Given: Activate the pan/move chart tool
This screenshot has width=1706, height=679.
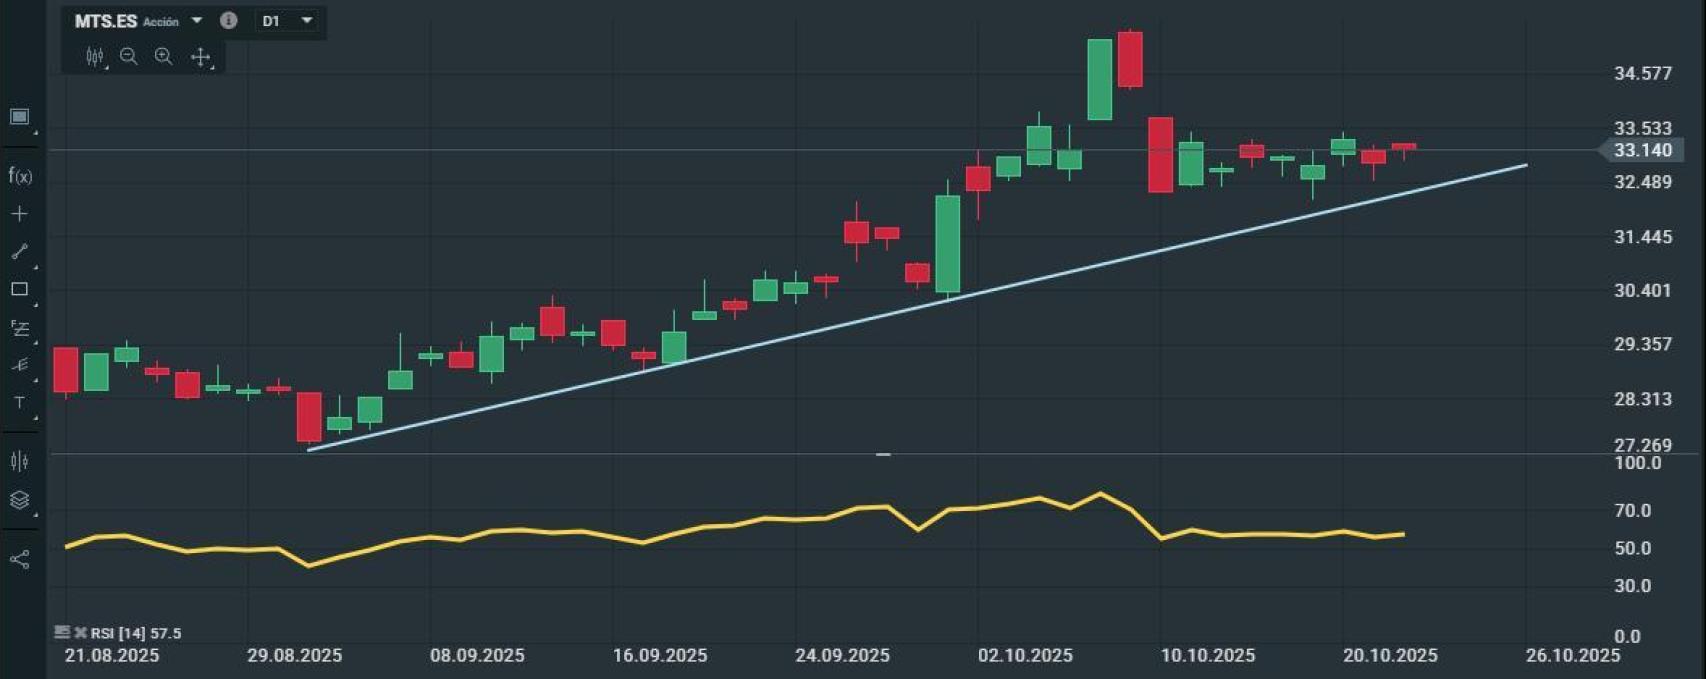Looking at the screenshot, I should (200, 57).
